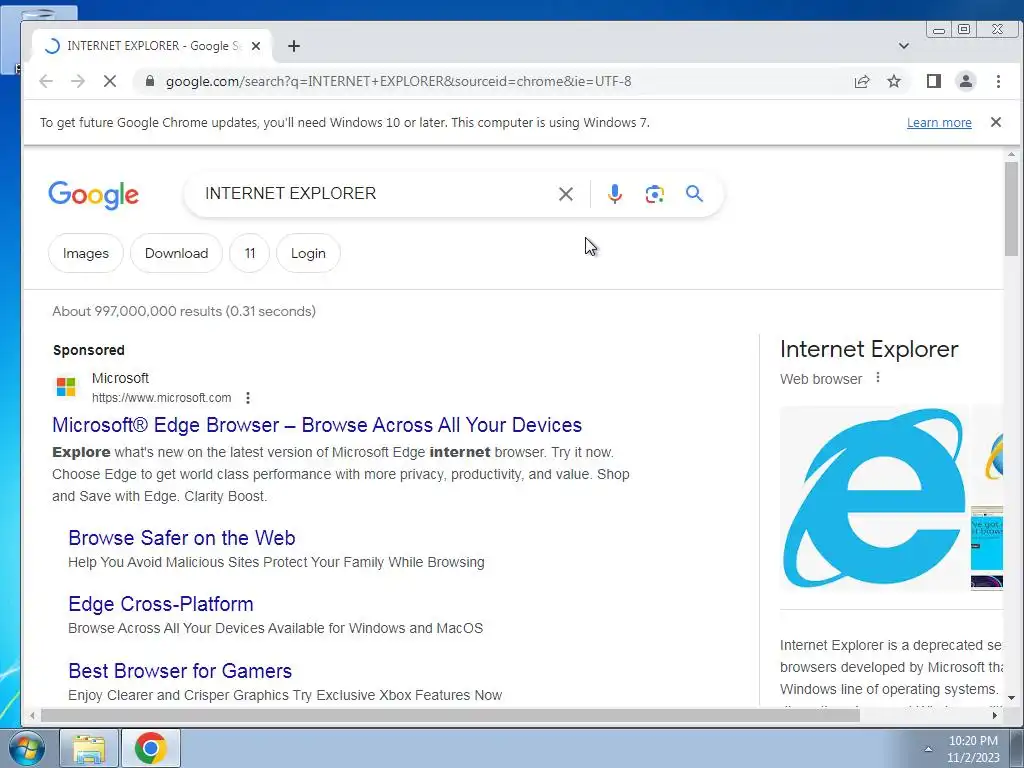Screen dimensions: 1024x768
Task: Open the large Internet Explorer logo image
Action: pyautogui.click(x=873, y=498)
